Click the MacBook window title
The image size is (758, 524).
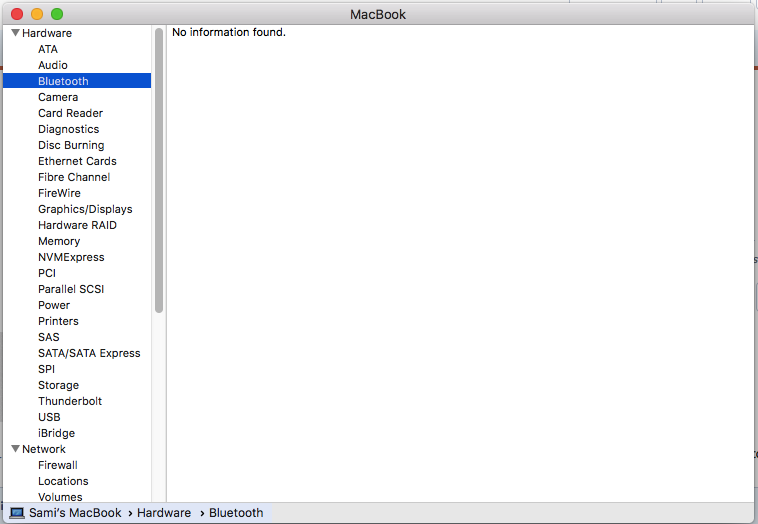tap(378, 15)
